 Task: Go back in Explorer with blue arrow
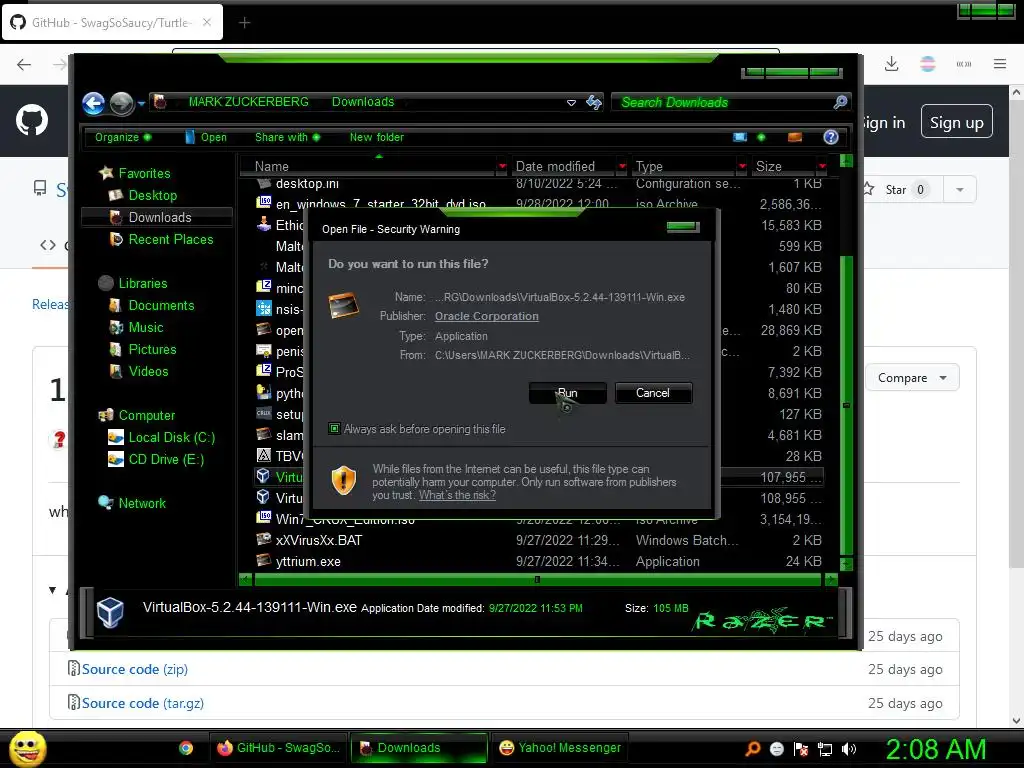(93, 103)
